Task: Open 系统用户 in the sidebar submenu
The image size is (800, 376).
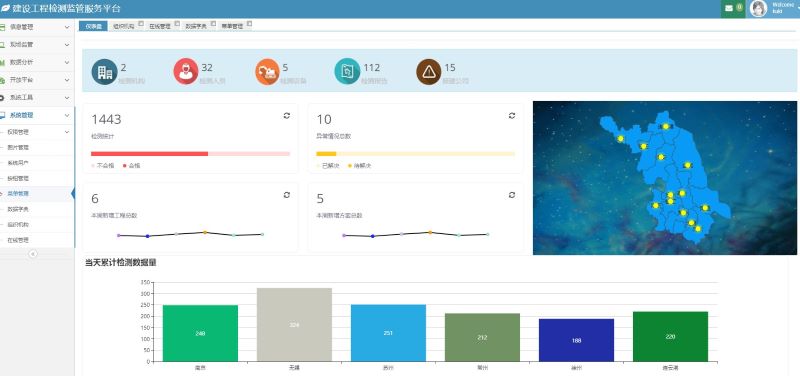Action: tap(18, 163)
